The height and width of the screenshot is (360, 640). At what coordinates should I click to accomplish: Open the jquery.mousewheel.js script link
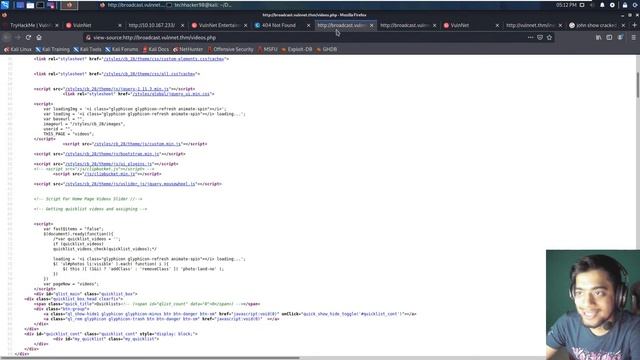pos(130,184)
